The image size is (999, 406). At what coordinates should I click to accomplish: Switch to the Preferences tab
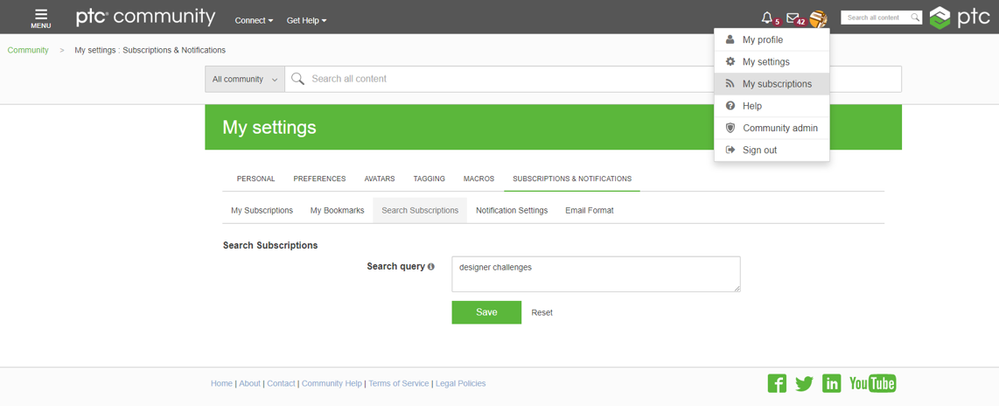click(319, 179)
